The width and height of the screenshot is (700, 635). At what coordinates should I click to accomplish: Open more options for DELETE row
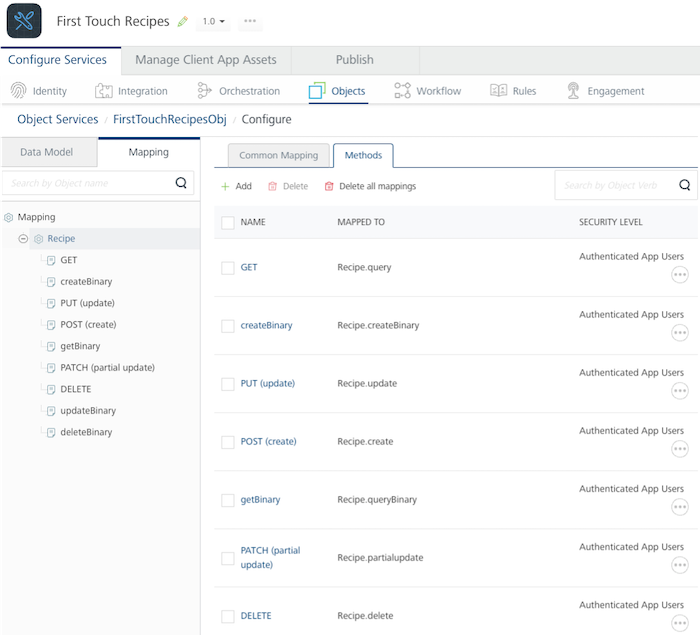[679, 623]
